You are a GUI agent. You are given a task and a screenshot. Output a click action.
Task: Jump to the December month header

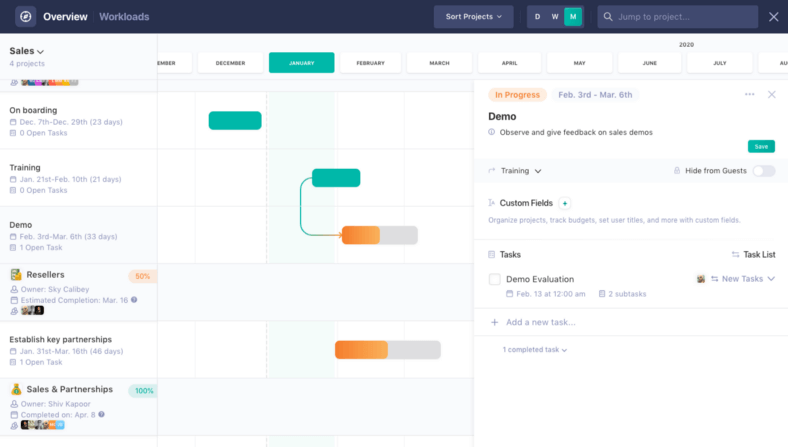tap(230, 63)
